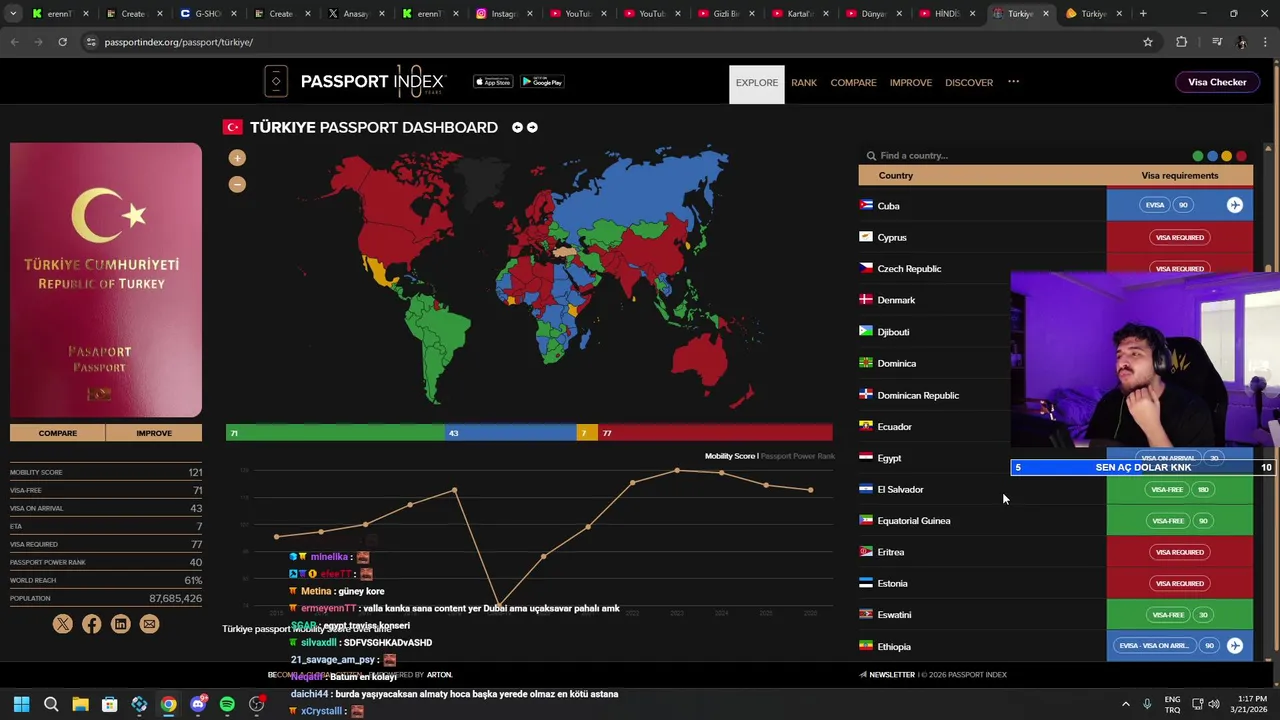Bookmark this page with the star icon
The height and width of the screenshot is (720, 1280).
1148,42
